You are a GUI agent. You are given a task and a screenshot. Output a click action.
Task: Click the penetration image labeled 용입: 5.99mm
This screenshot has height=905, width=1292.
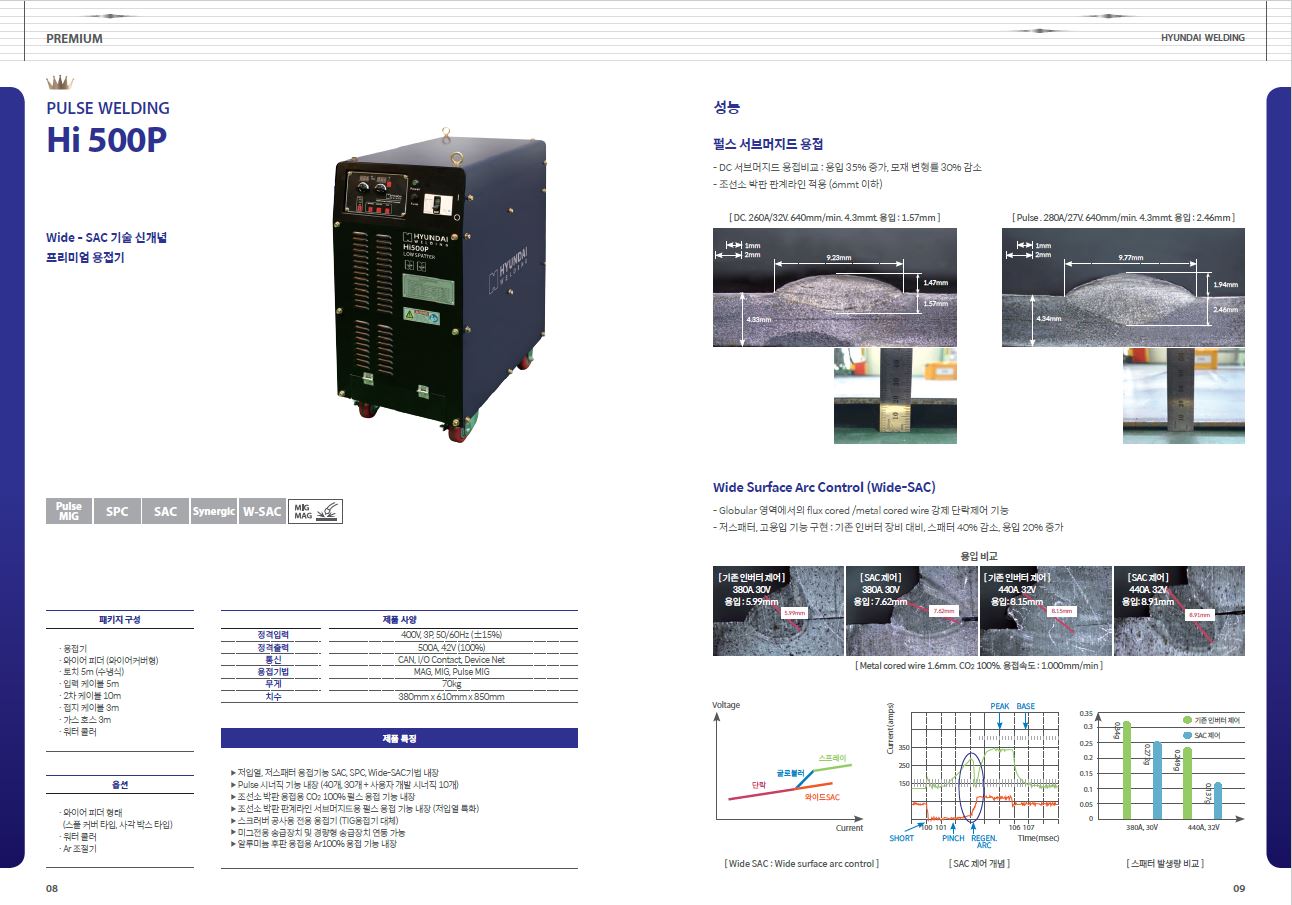click(778, 611)
